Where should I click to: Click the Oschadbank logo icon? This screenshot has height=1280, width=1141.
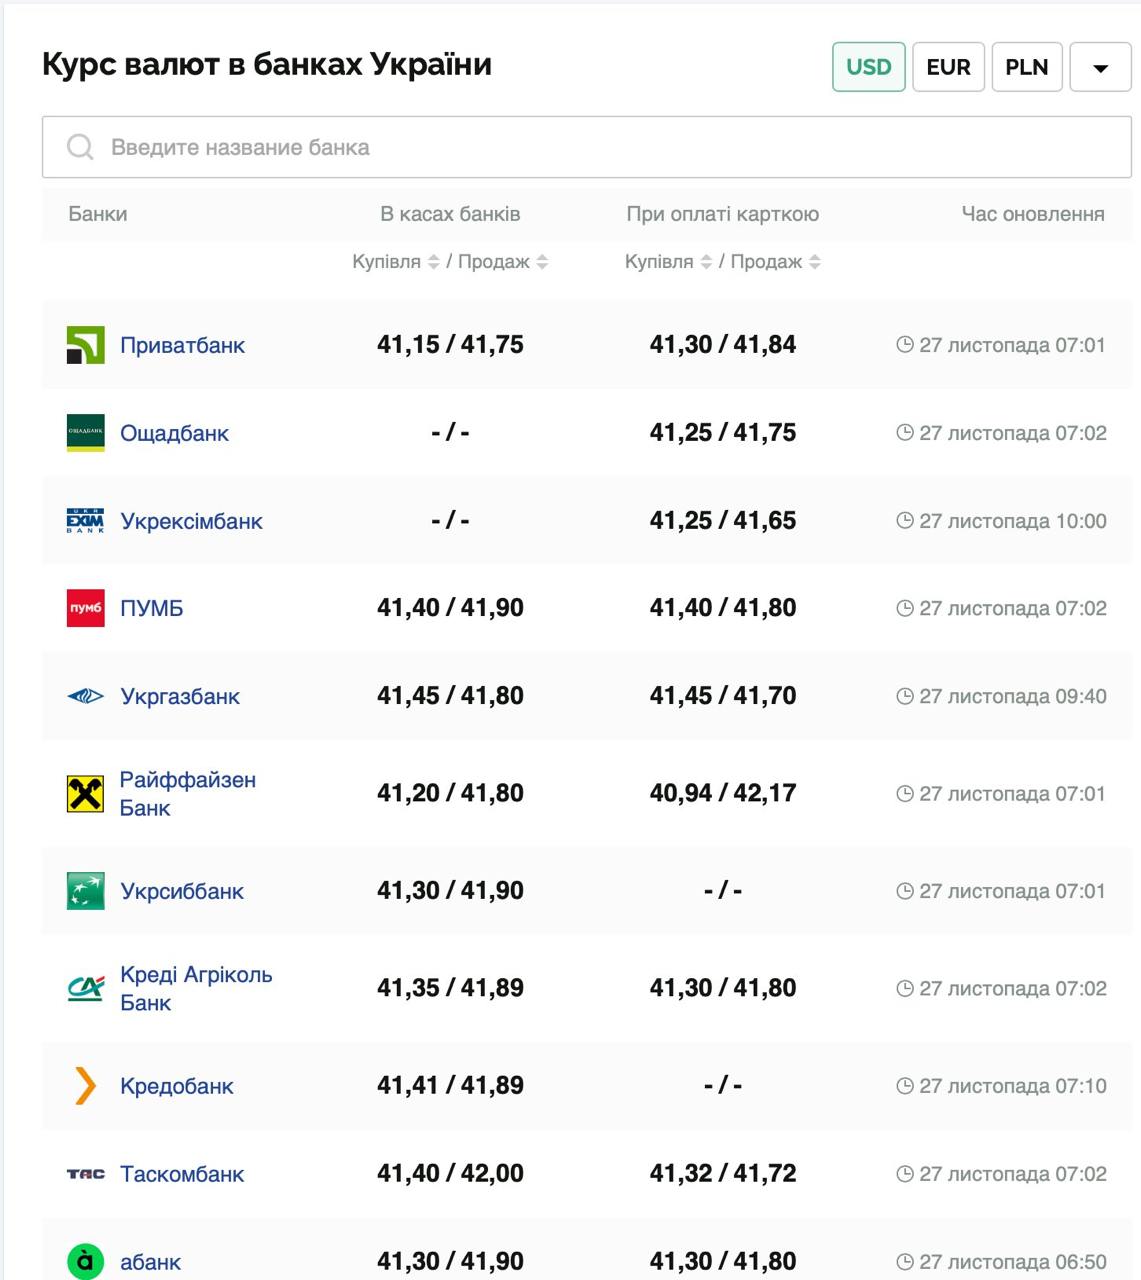pyautogui.click(x=85, y=433)
